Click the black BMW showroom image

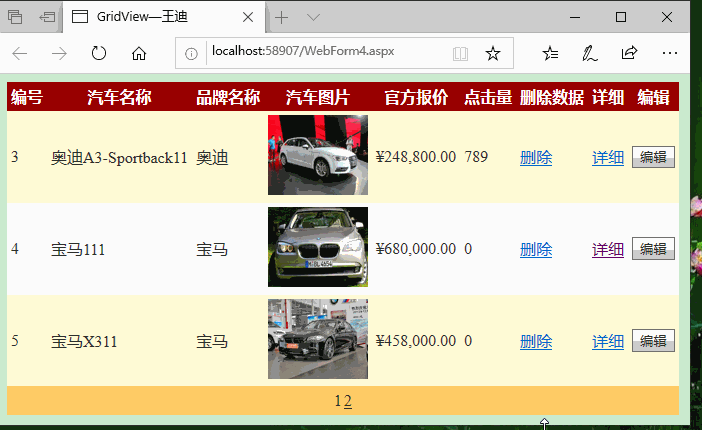pos(318,339)
